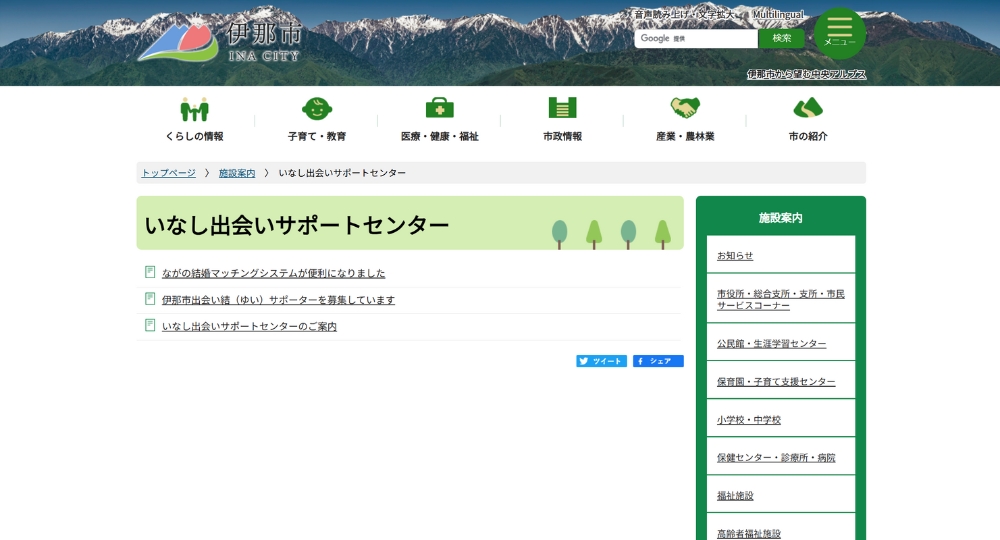This screenshot has height=540, width=1000.
Task: Open 公民館・生涯学習センター sidebar link
Action: pyautogui.click(x=771, y=344)
